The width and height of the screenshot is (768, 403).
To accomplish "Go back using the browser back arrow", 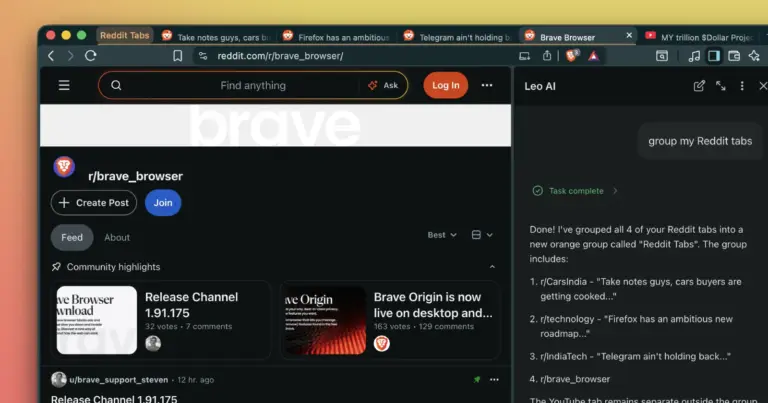I will pyautogui.click(x=51, y=56).
